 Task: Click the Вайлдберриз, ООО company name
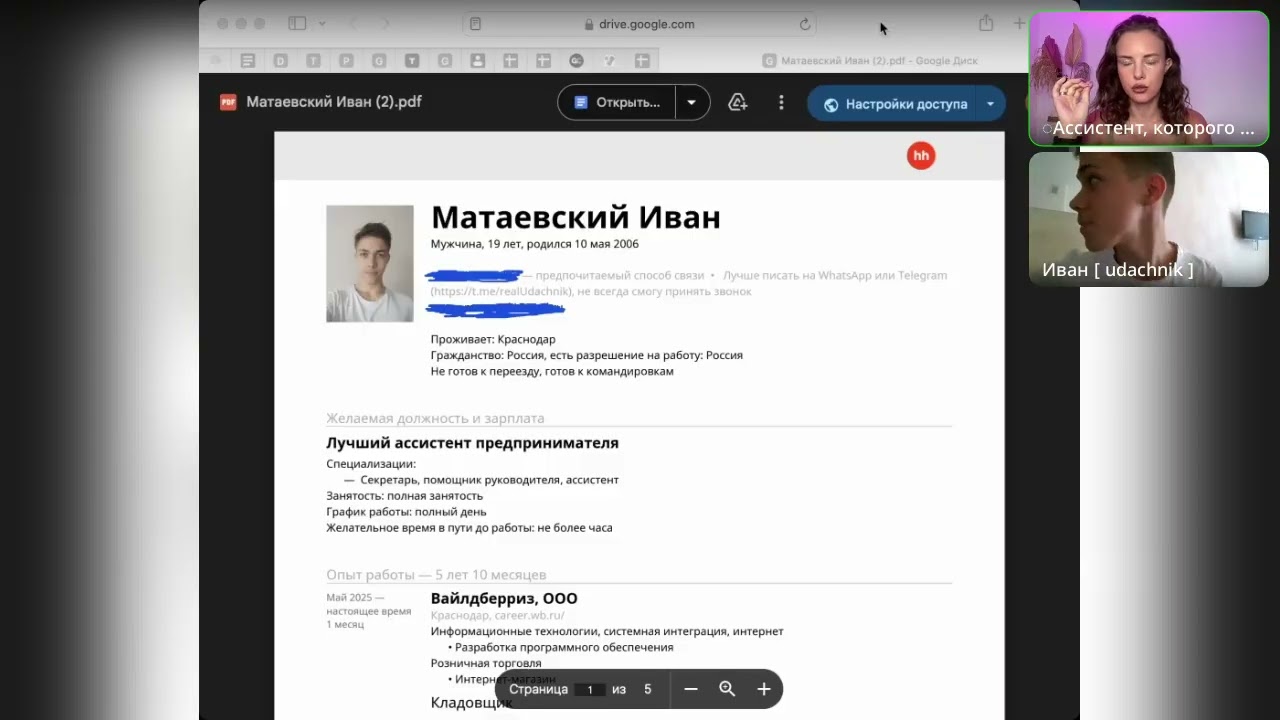(504, 598)
